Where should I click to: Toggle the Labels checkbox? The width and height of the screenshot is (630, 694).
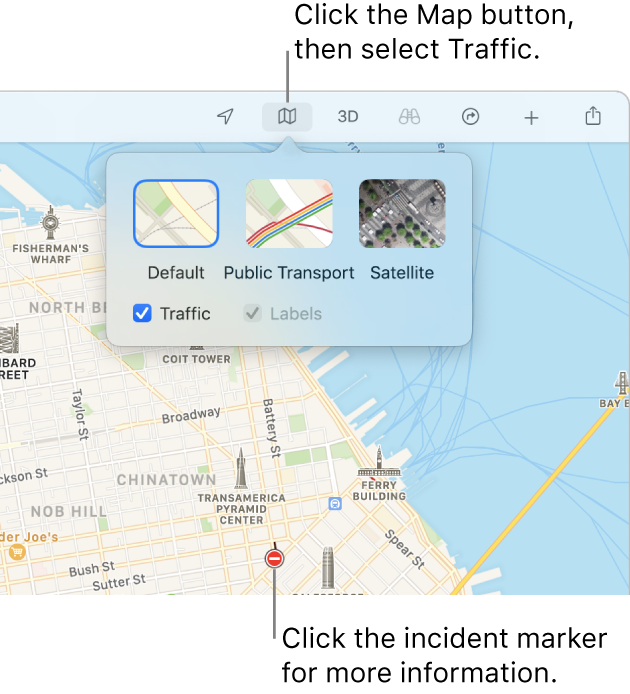(x=252, y=313)
